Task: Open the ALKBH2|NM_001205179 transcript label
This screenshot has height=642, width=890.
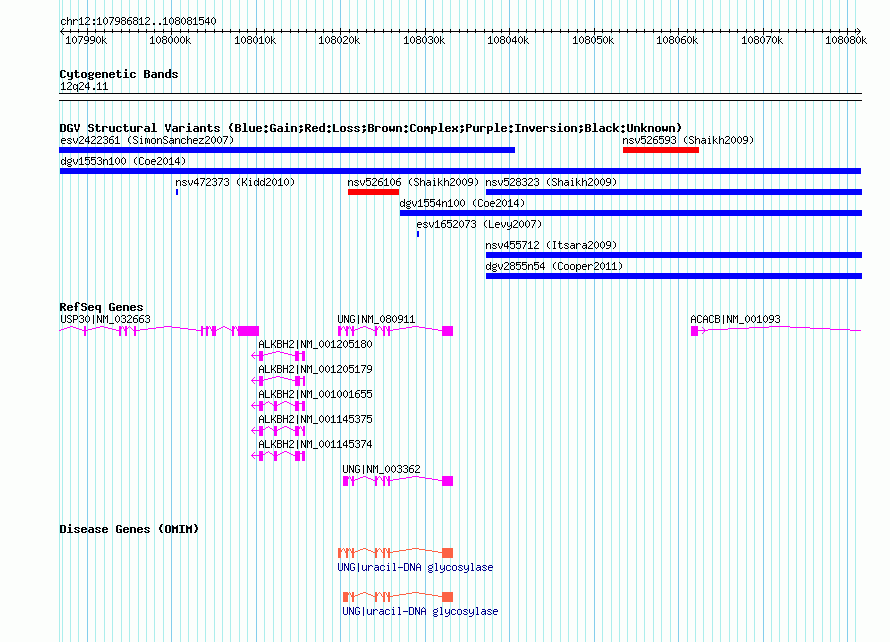Action: pyautogui.click(x=316, y=370)
